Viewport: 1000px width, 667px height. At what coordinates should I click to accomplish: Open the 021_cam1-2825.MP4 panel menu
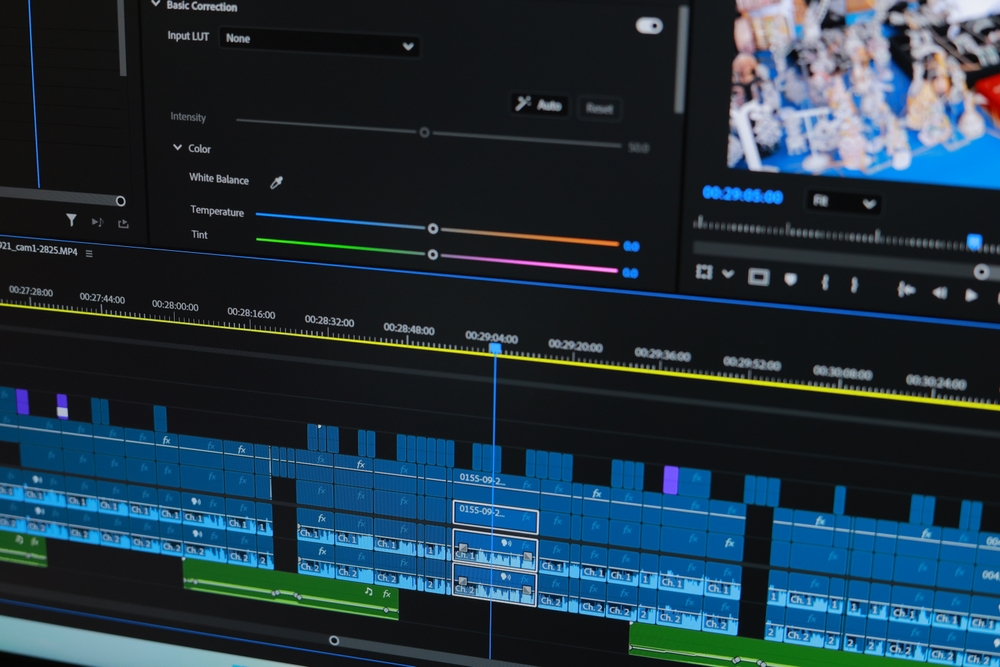(x=89, y=253)
